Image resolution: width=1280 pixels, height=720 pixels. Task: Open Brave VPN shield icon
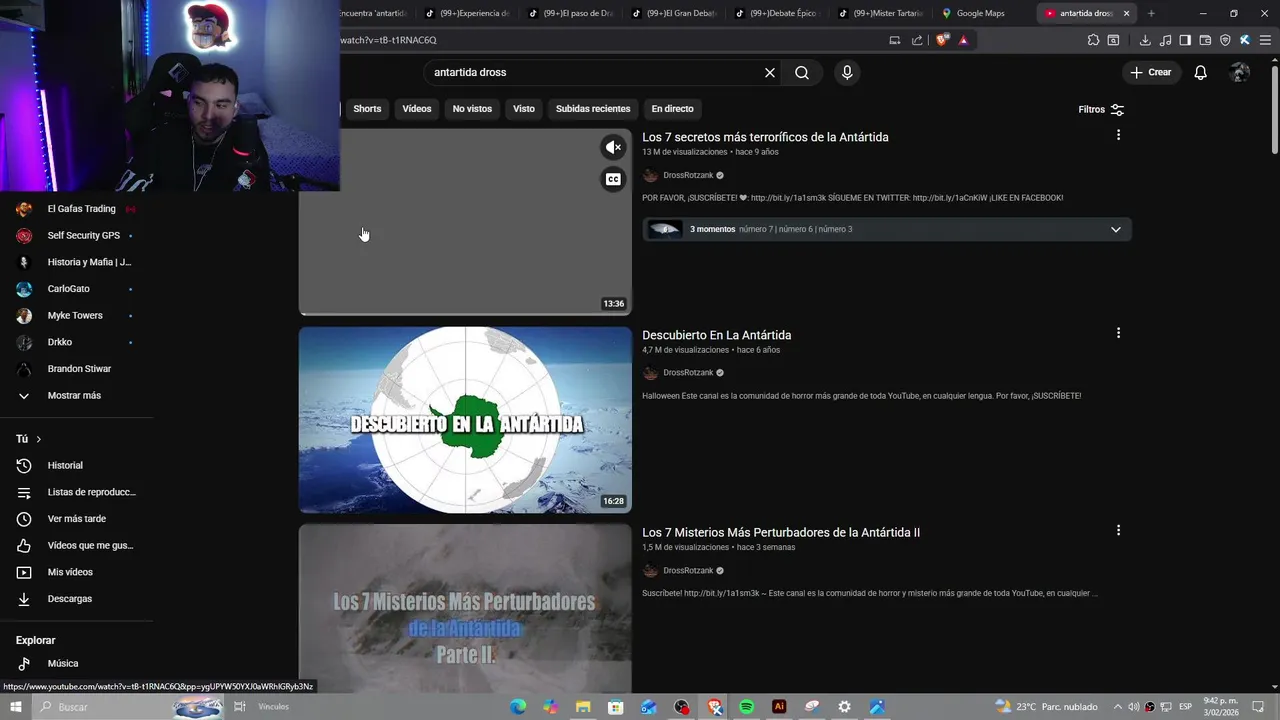[1225, 40]
